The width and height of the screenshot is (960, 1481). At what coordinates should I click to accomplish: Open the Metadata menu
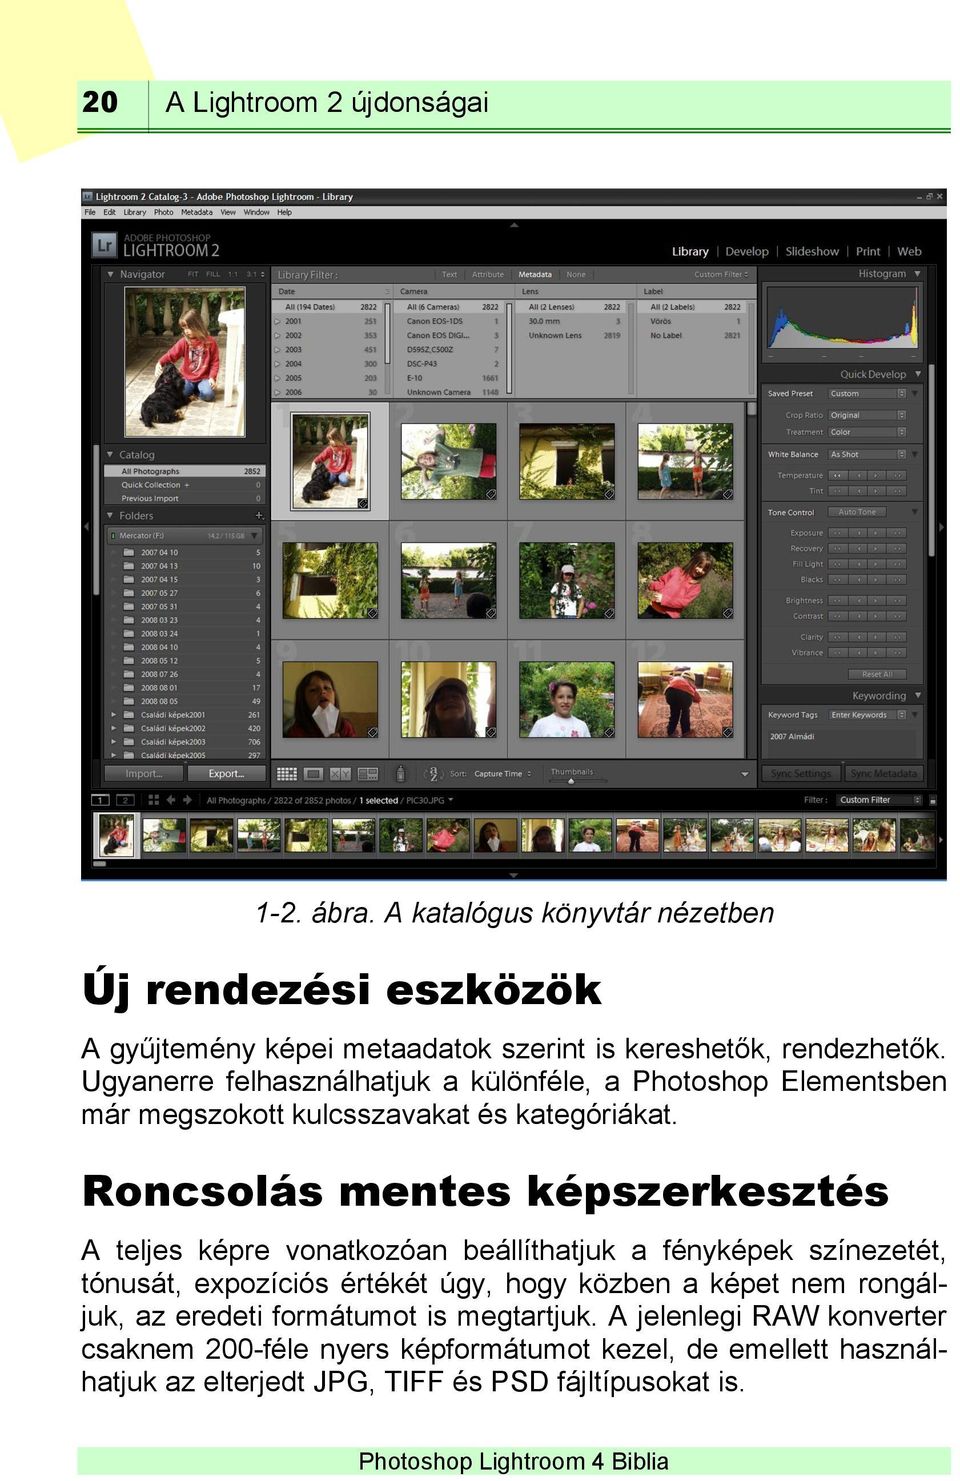196,212
